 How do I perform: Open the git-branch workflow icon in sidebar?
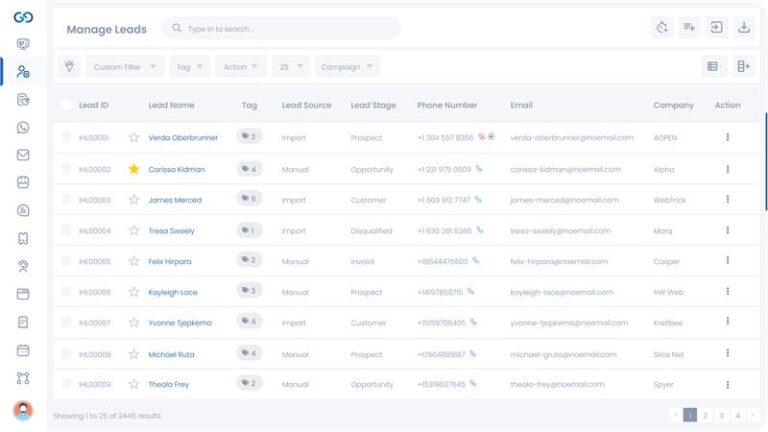(x=23, y=378)
